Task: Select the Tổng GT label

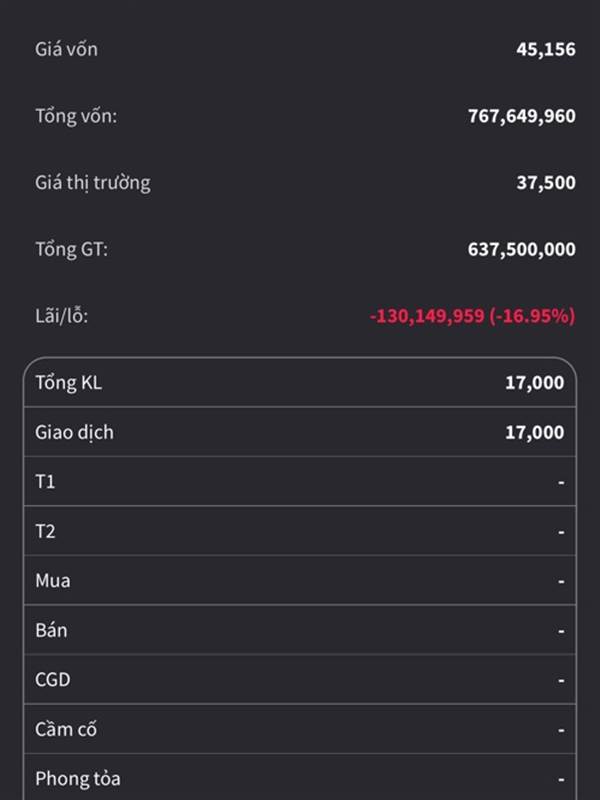Action: click(71, 249)
